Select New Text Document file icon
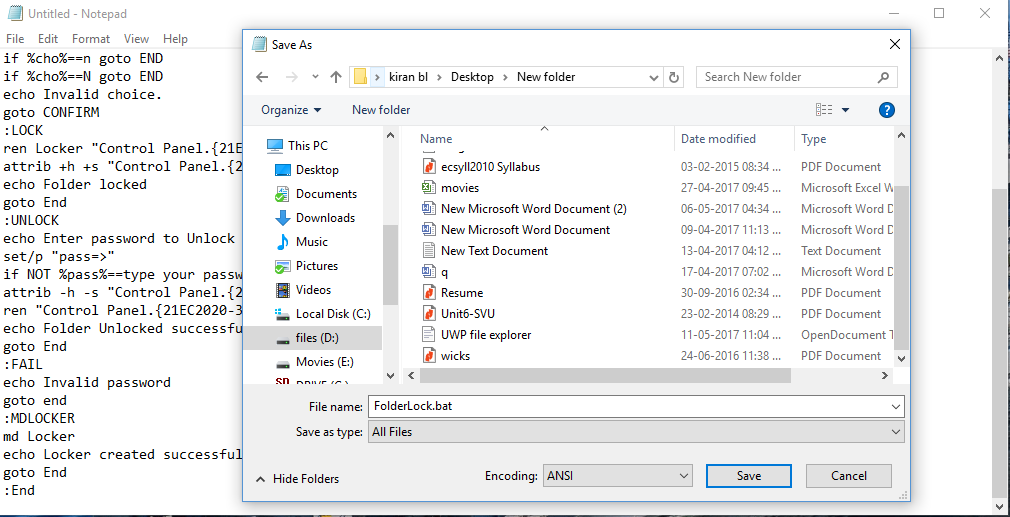 (429, 250)
